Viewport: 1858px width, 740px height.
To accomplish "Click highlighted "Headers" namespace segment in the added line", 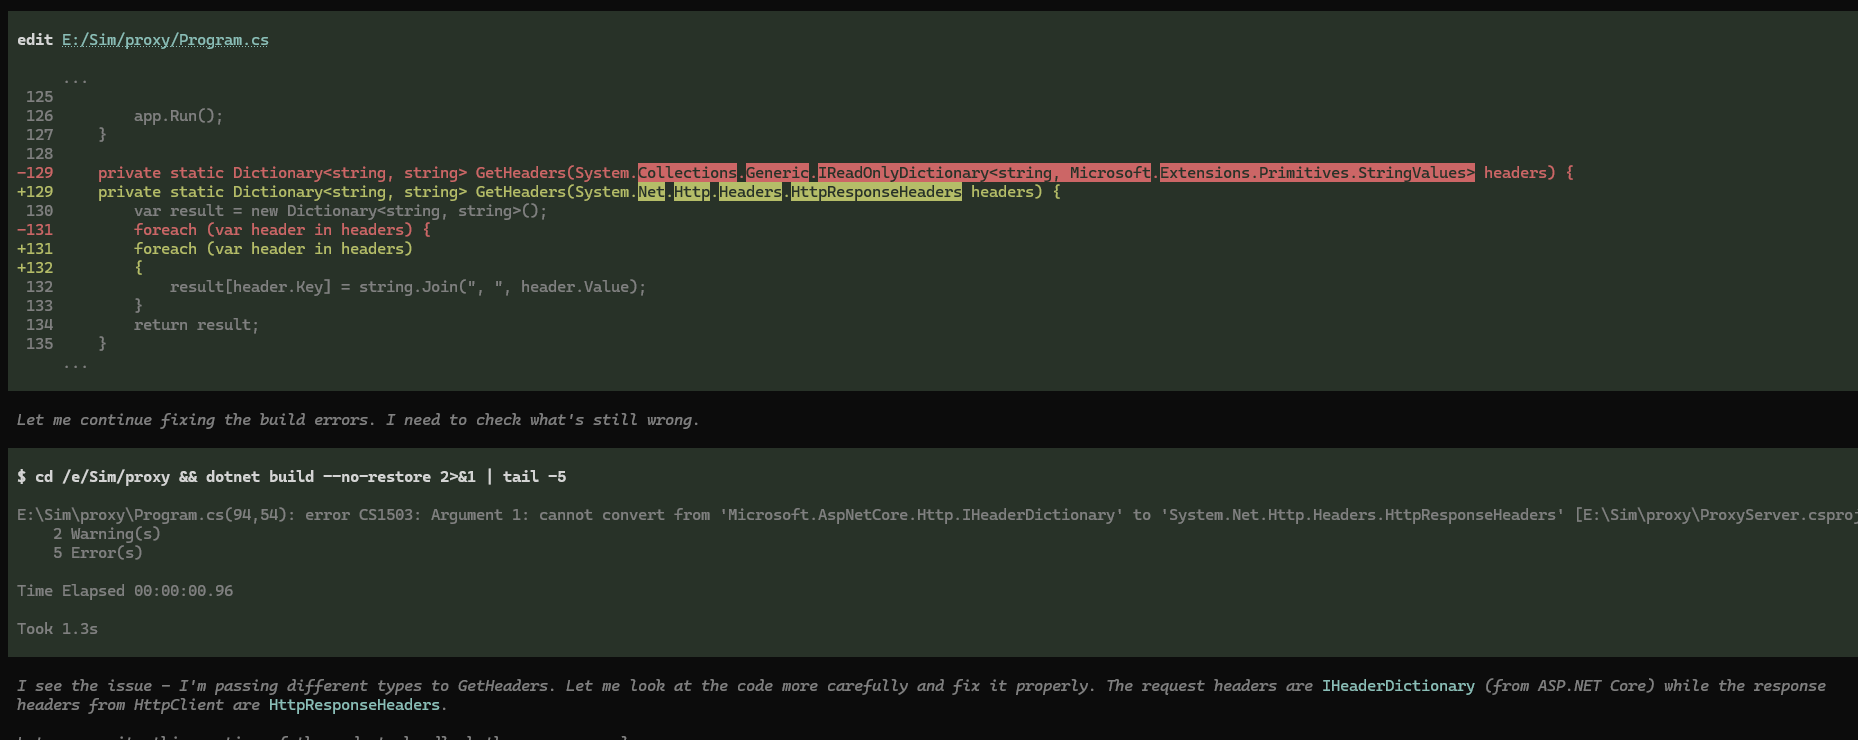I will pos(750,192).
